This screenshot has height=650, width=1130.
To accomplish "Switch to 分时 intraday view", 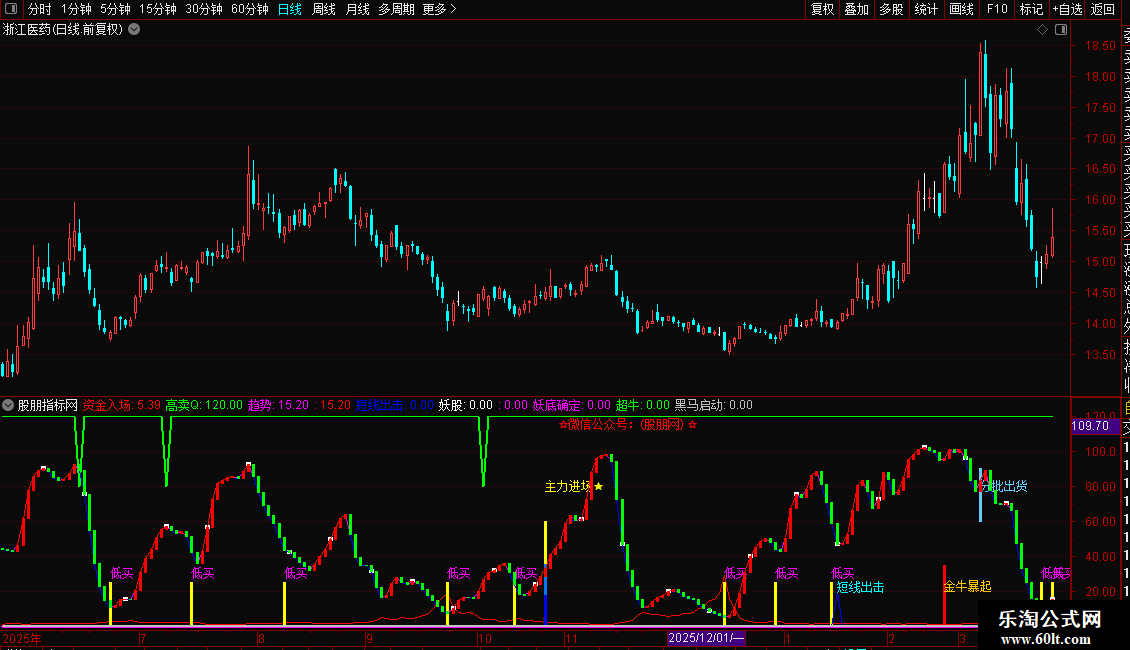I will (x=39, y=9).
